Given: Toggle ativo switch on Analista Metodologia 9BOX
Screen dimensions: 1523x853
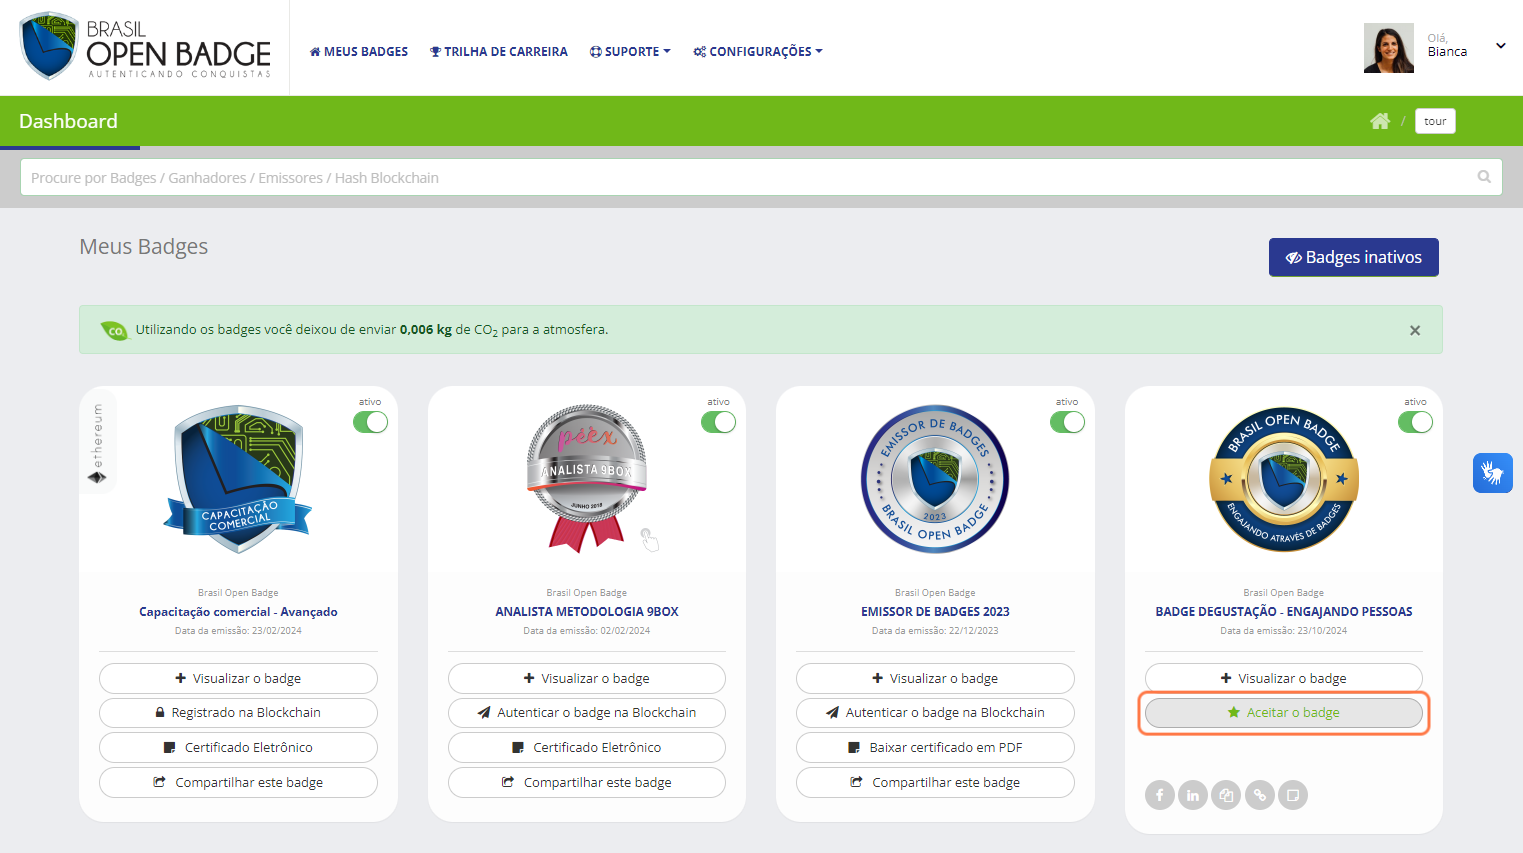Looking at the screenshot, I should 718,422.
